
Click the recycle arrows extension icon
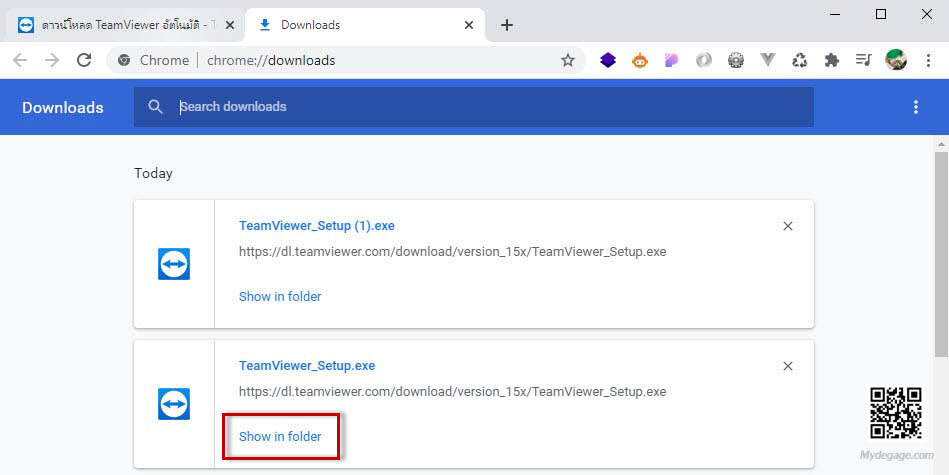point(800,60)
